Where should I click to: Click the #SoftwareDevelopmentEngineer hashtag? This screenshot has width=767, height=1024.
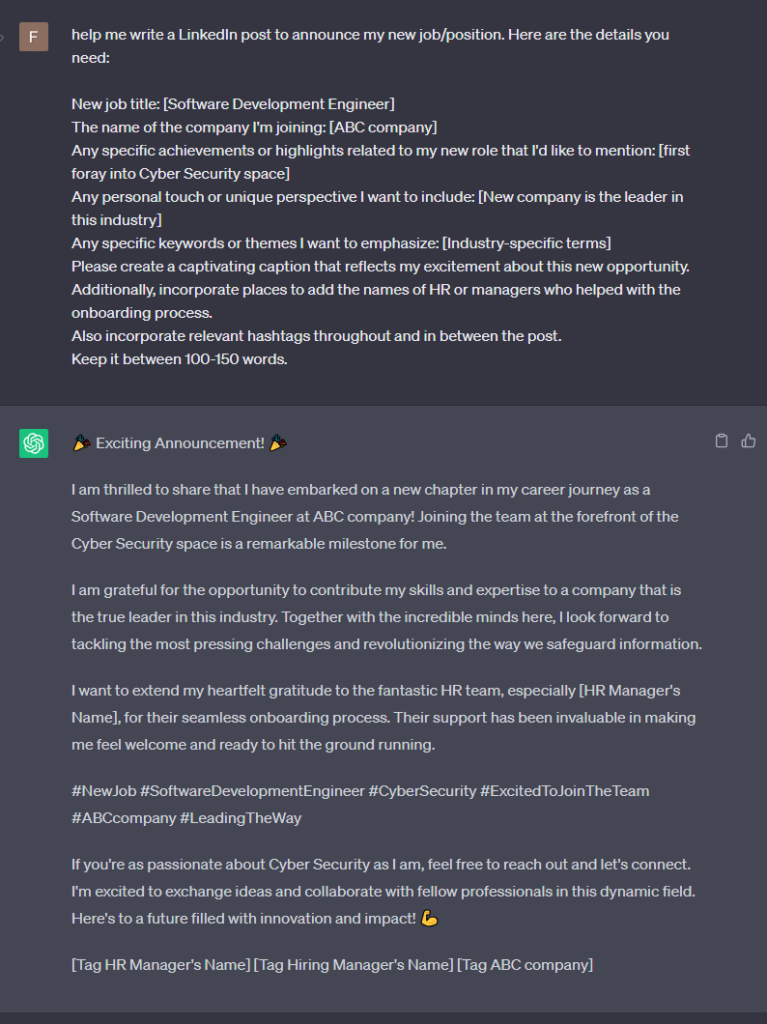click(x=252, y=791)
